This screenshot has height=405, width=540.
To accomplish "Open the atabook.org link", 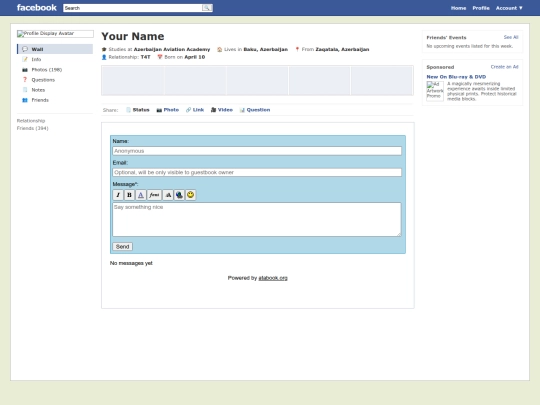I will pos(273,278).
